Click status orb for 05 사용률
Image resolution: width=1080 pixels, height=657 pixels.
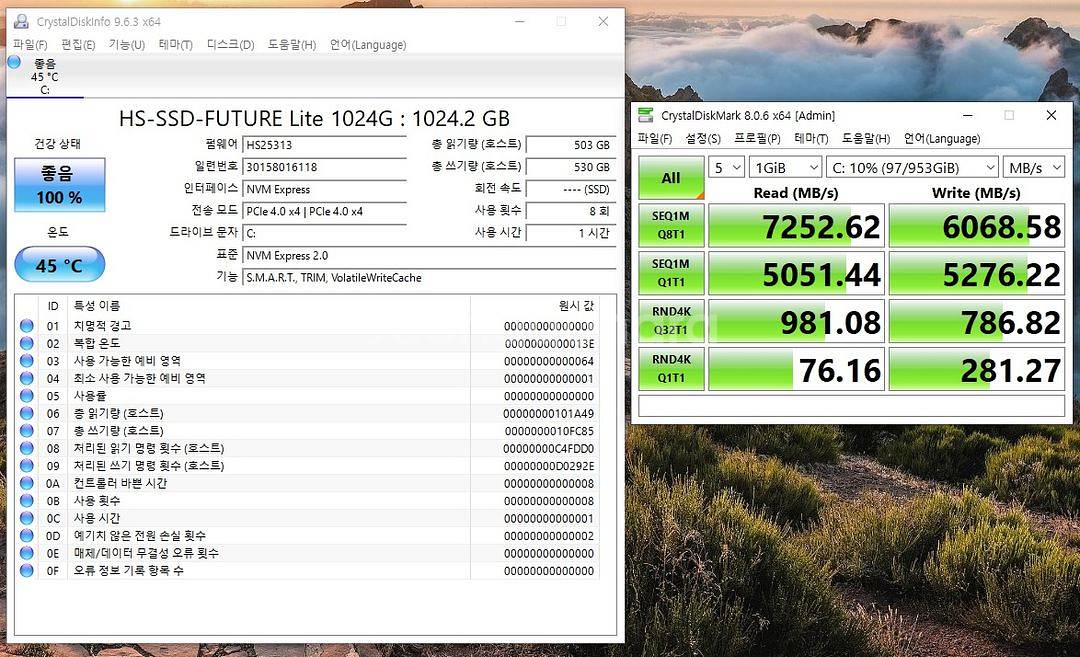pyautogui.click(x=27, y=396)
